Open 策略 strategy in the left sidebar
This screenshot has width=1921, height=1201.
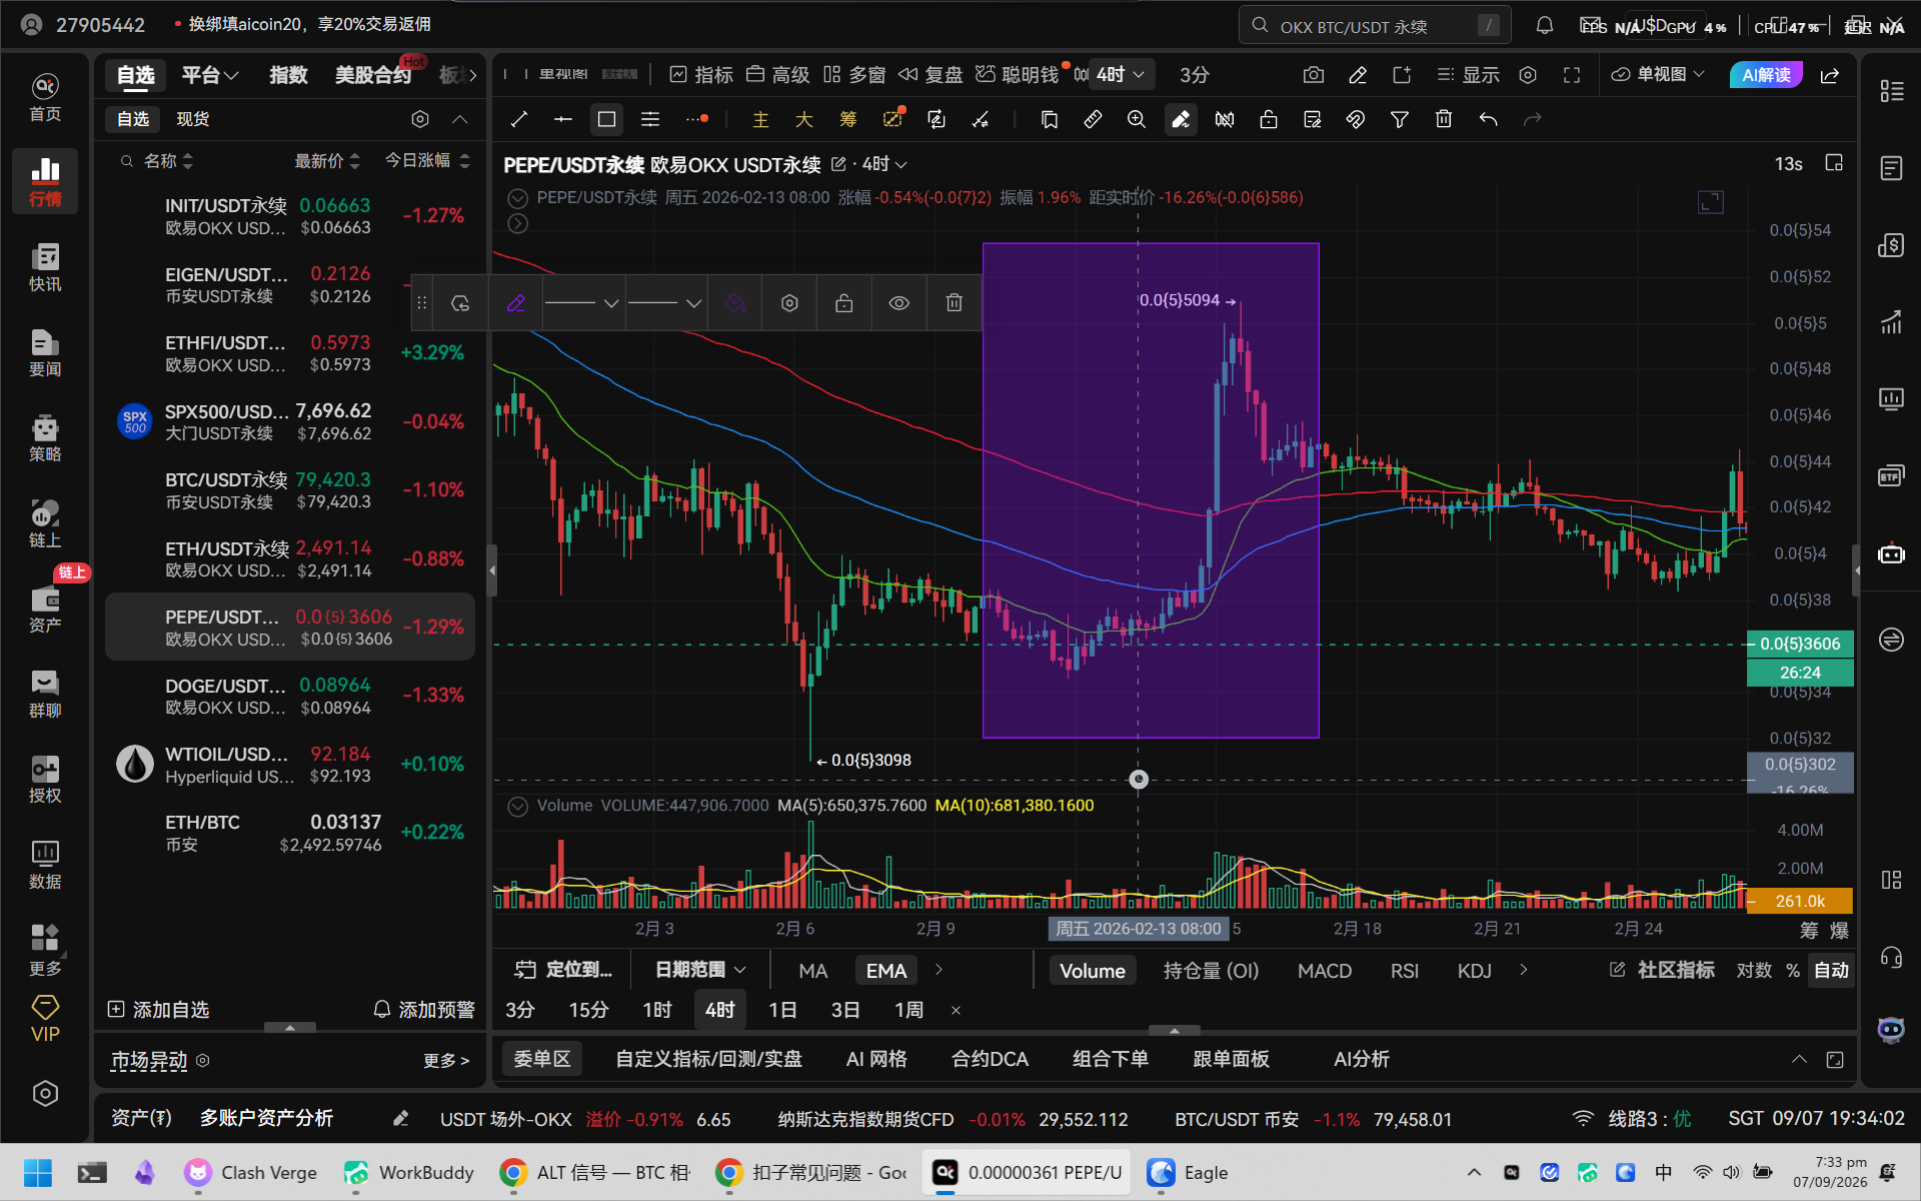click(45, 437)
